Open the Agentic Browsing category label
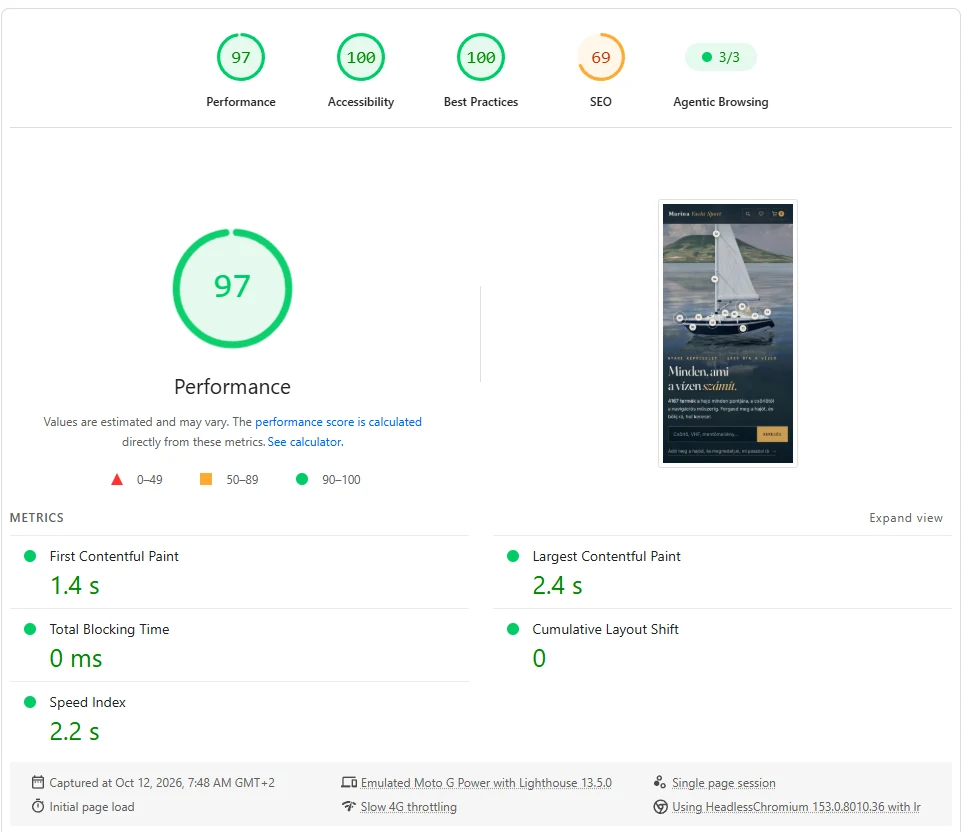963x832 pixels. (720, 102)
